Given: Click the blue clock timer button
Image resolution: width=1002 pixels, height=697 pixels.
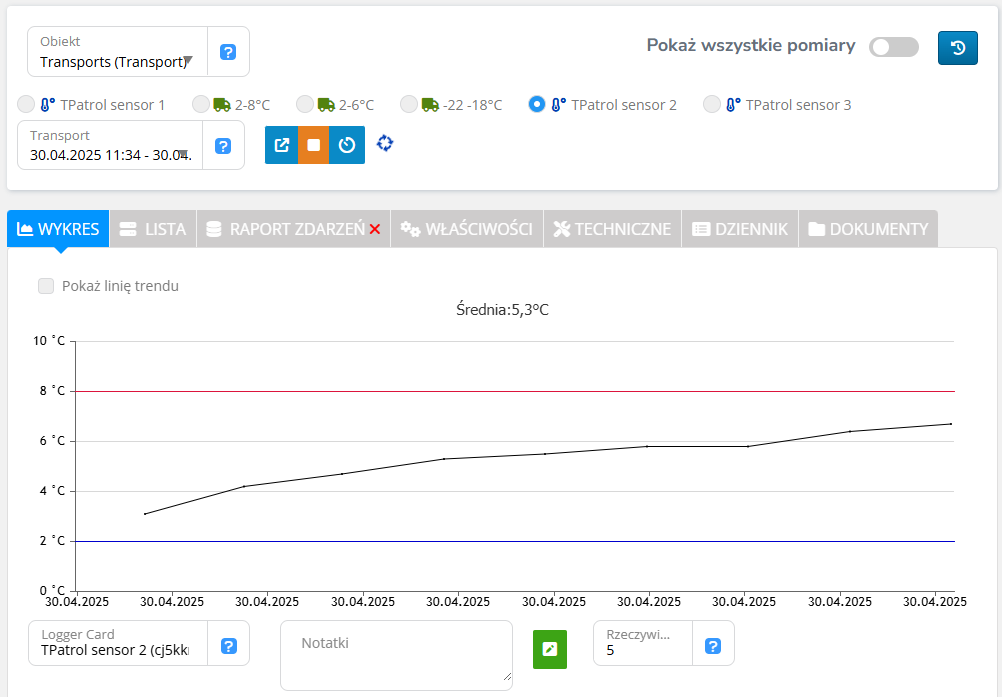Looking at the screenshot, I should 347,145.
